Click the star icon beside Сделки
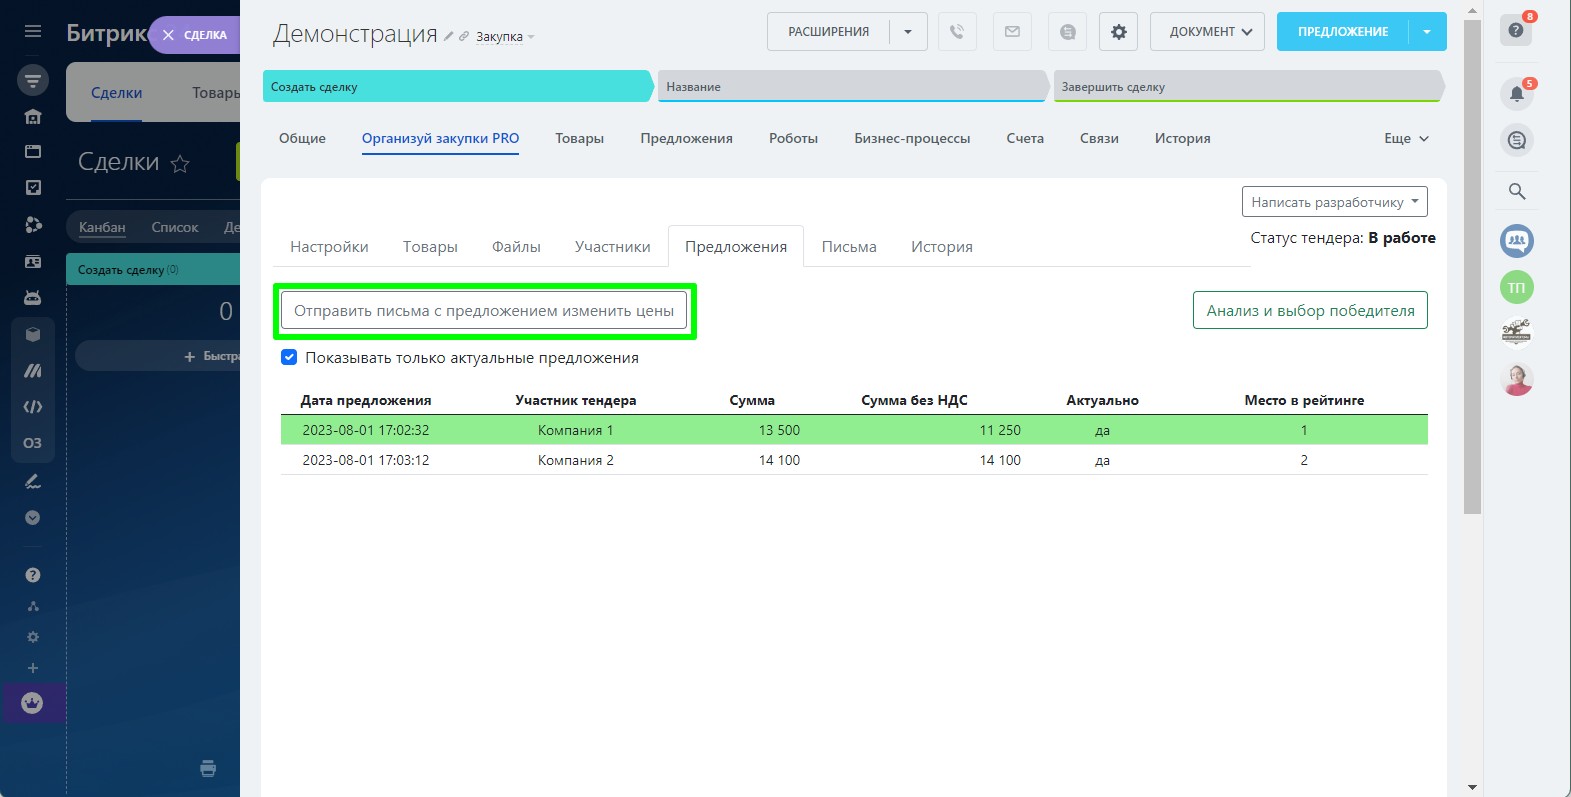Viewport: 1571px width, 797px height. 180,163
